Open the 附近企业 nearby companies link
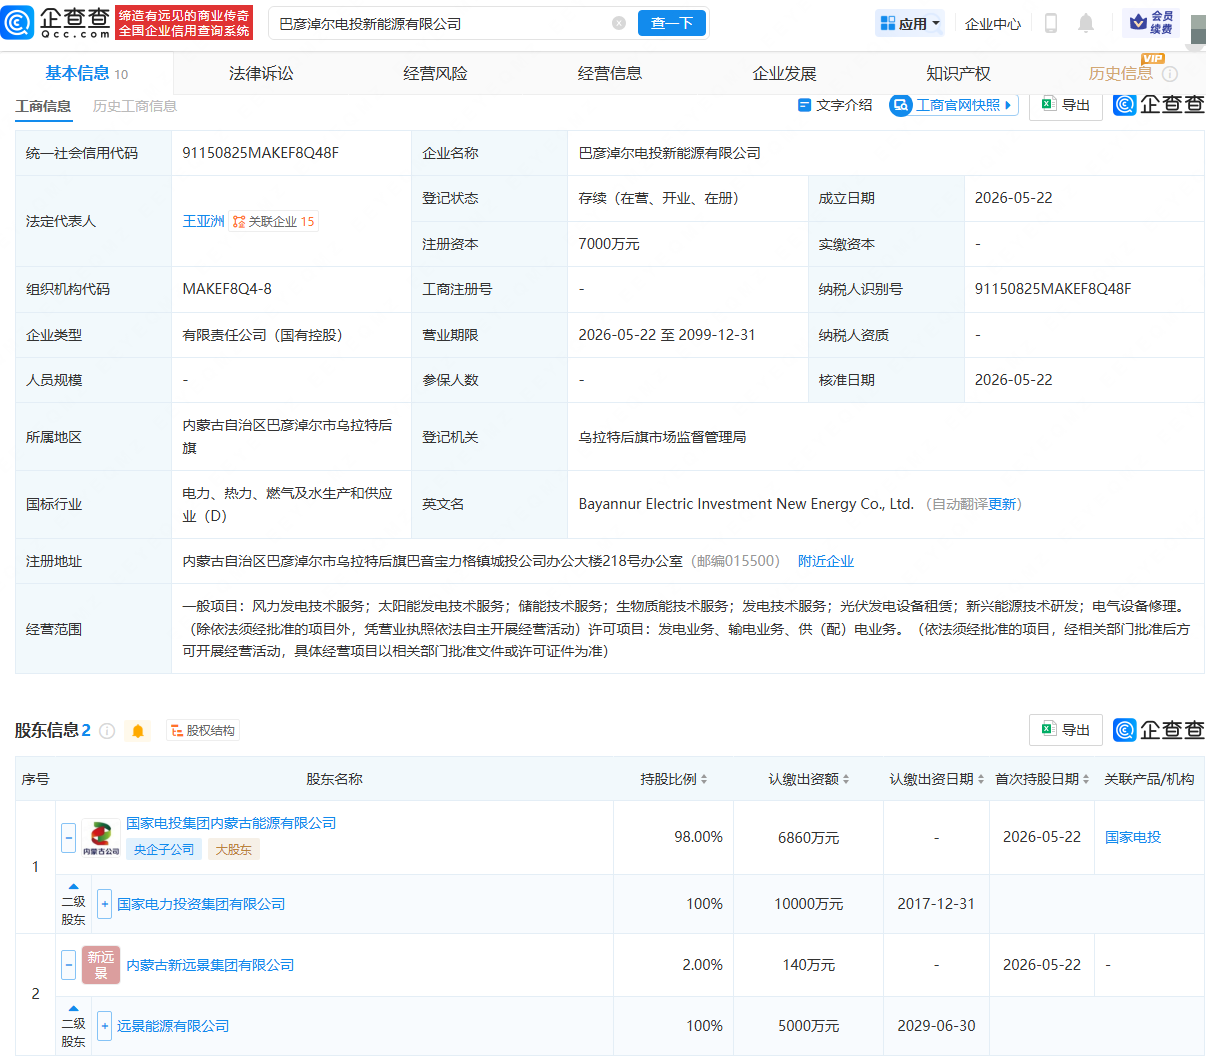The width and height of the screenshot is (1206, 1059). (x=826, y=561)
